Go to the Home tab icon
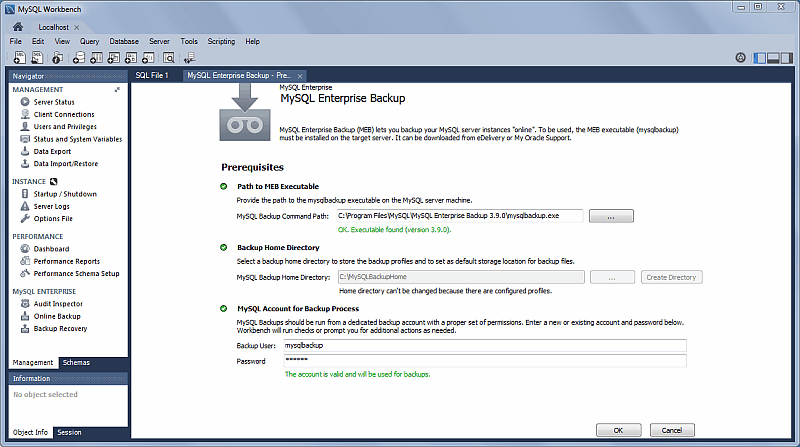Viewport: 800px width, 447px height. tap(18, 27)
